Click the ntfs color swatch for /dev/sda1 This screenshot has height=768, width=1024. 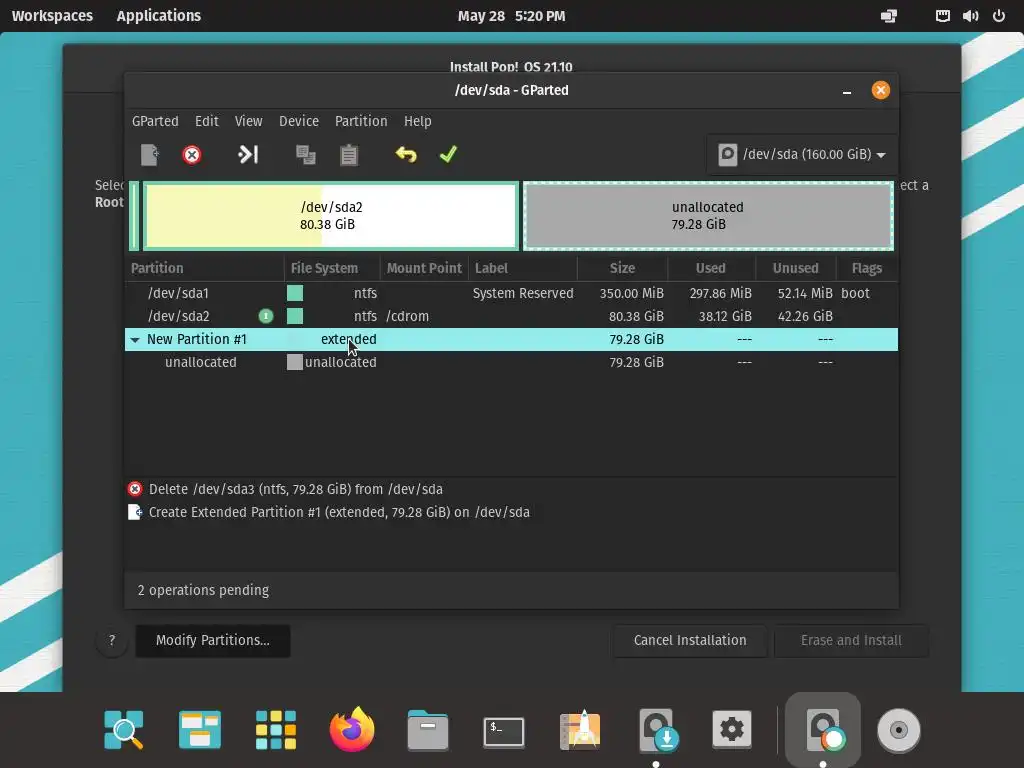pyautogui.click(x=295, y=293)
